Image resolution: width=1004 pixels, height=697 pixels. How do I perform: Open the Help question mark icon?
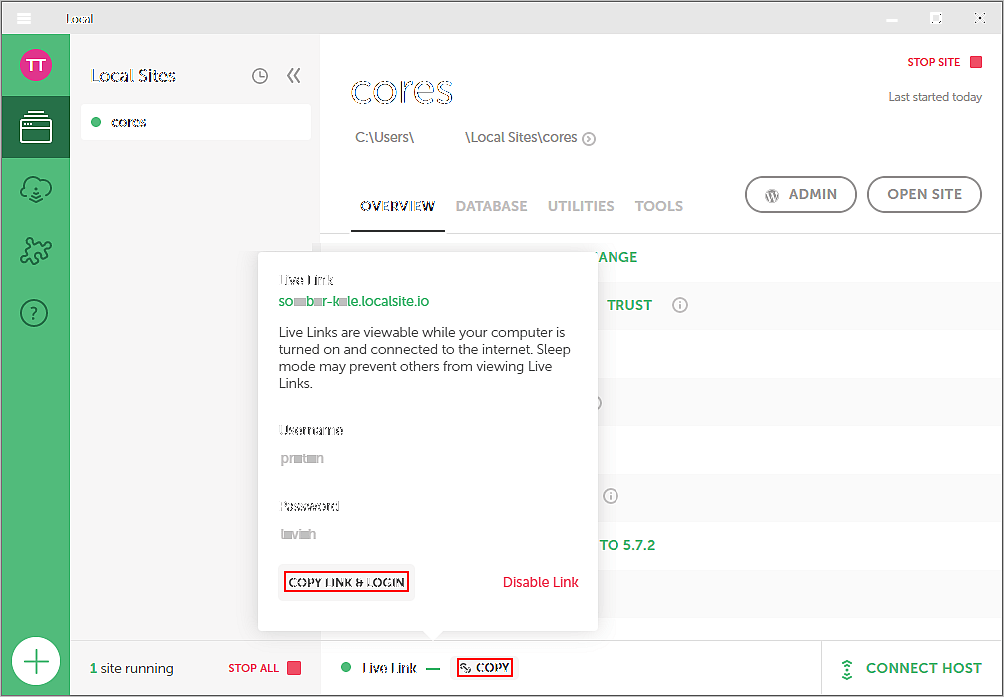36,314
